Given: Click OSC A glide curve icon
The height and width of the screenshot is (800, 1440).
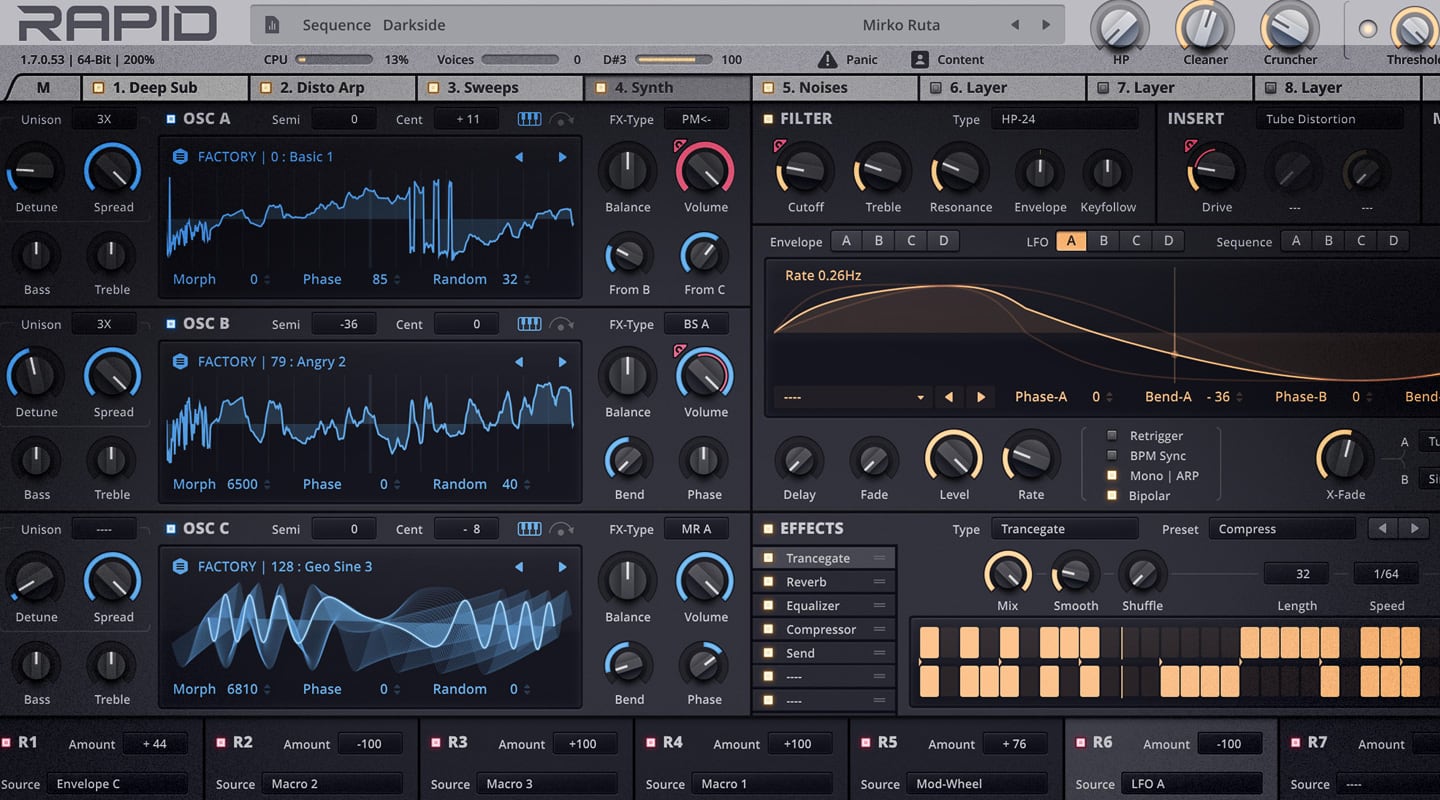Looking at the screenshot, I should click(x=563, y=120).
